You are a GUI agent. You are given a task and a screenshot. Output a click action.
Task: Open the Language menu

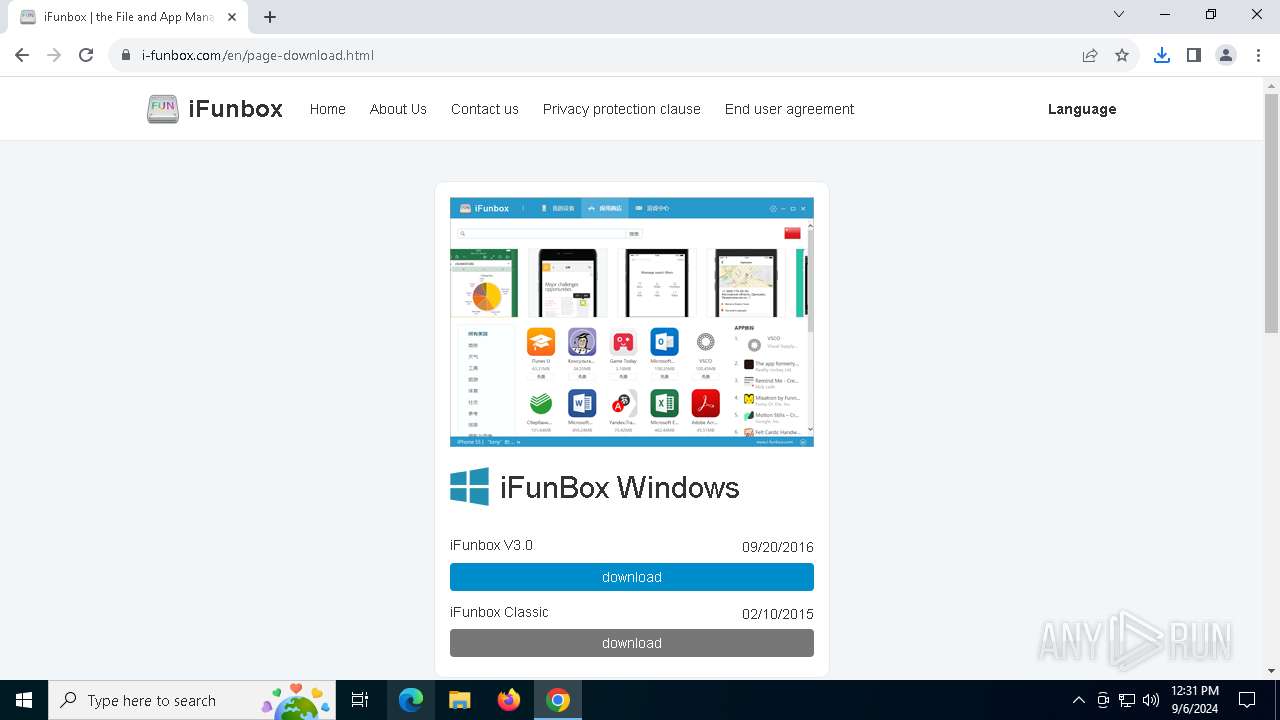[1082, 109]
